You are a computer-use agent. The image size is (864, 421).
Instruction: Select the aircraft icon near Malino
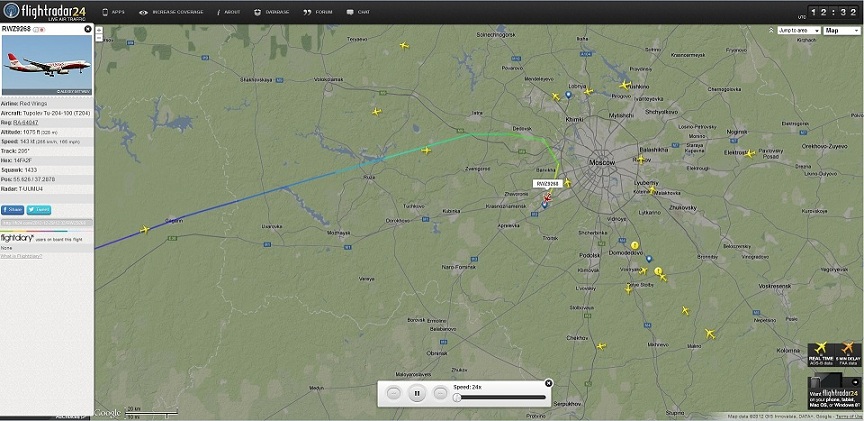click(x=710, y=333)
